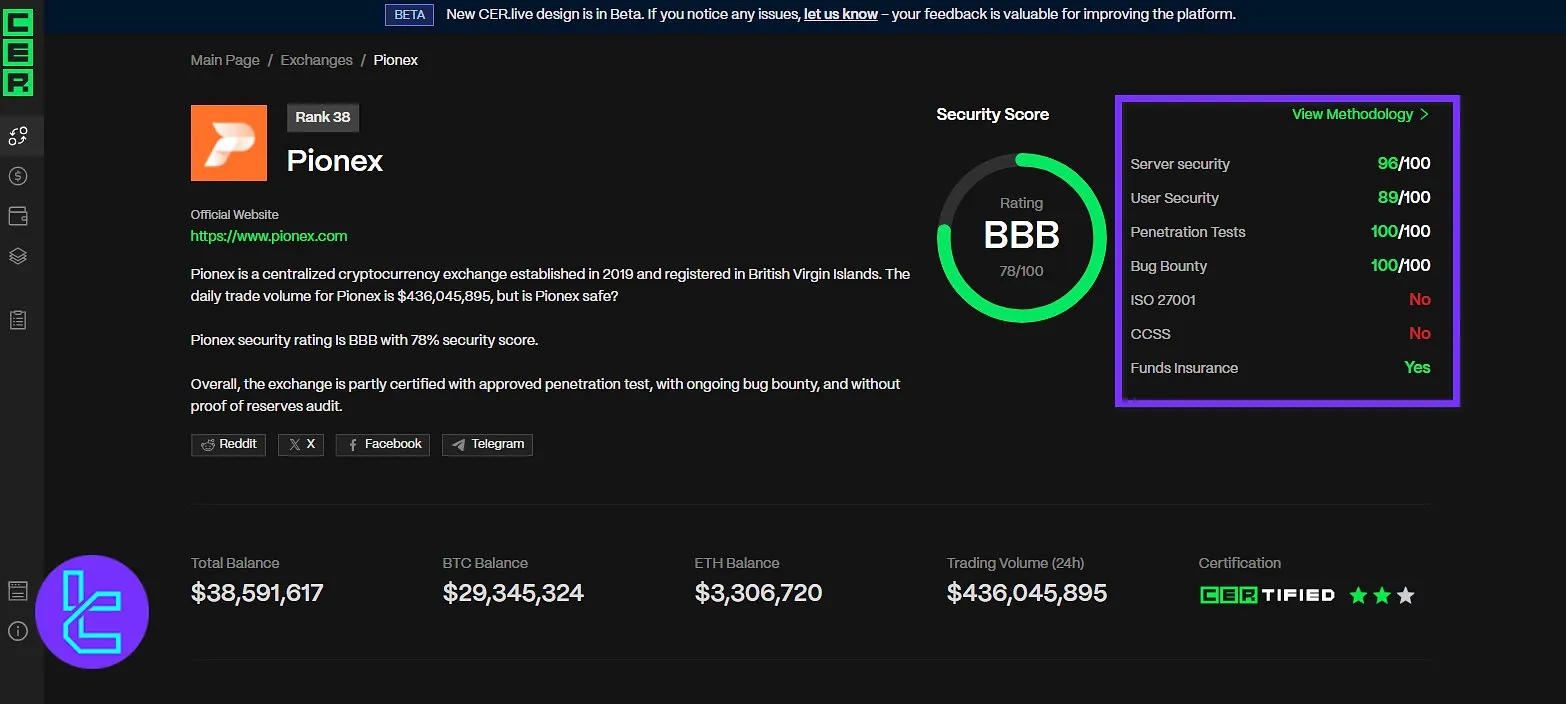Viewport: 1566px width, 704px height.
Task: Open the clipboard icon in the sidebar
Action: tap(18, 320)
